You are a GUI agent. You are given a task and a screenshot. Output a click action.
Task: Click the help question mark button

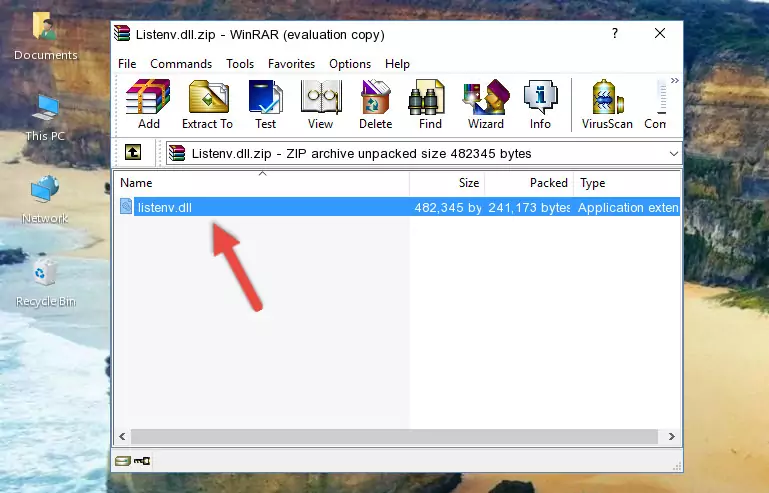(615, 33)
